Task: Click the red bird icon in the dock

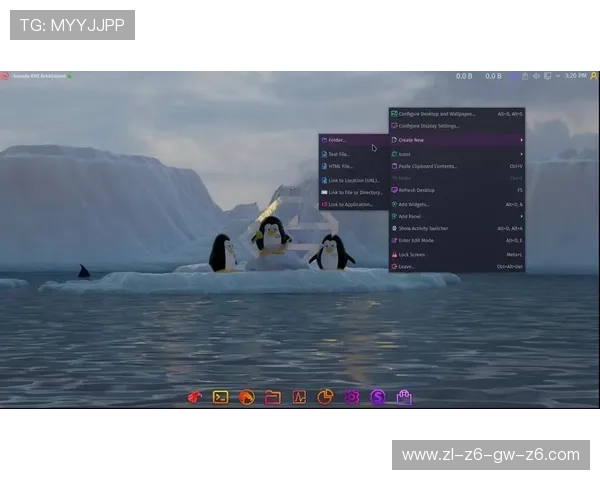Action: [194, 397]
